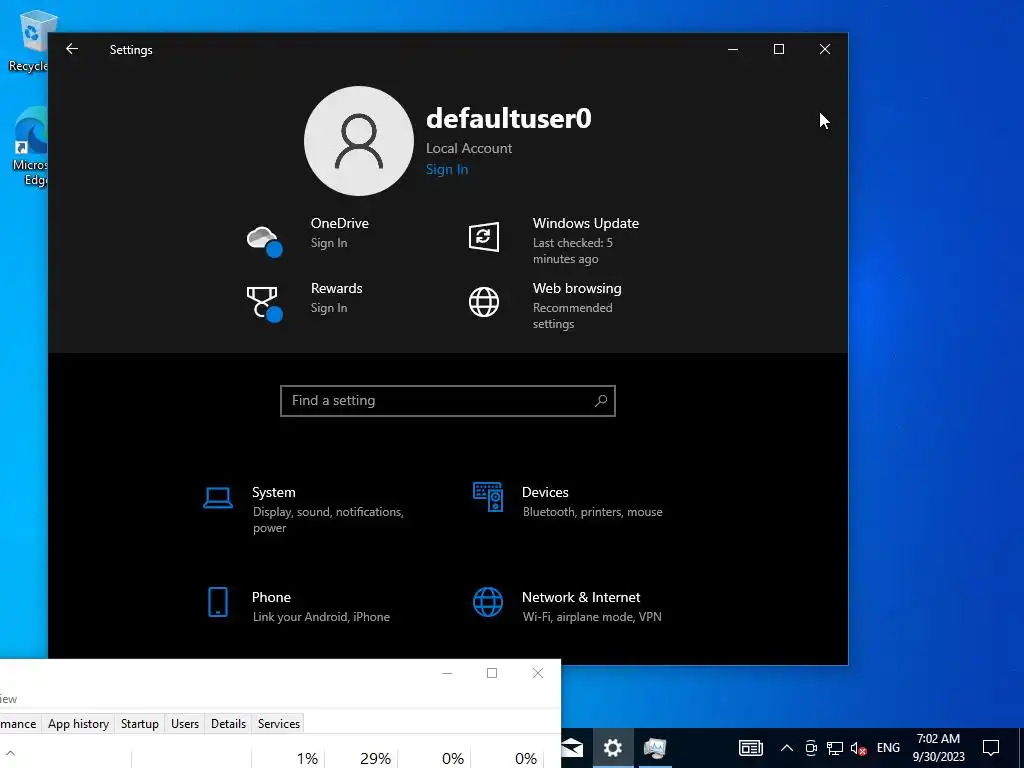Click the search magnifier icon

click(x=601, y=400)
